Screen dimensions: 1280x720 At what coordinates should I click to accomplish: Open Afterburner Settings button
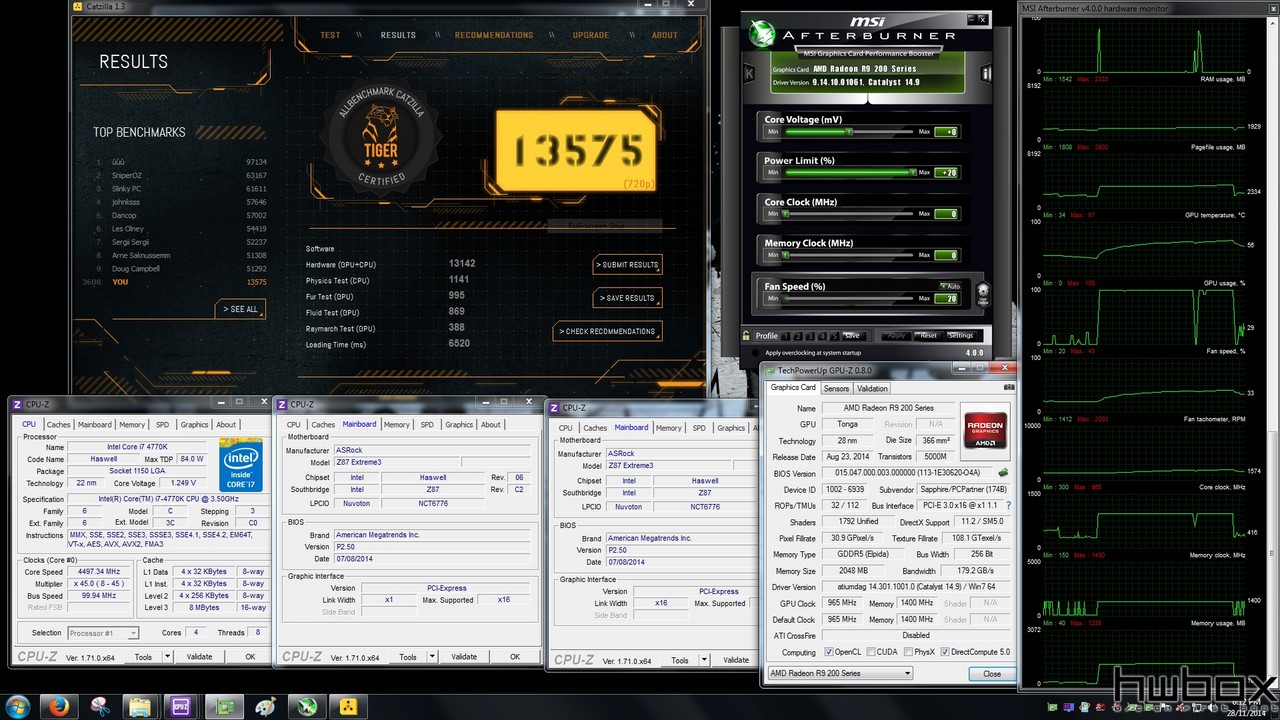[961, 336]
